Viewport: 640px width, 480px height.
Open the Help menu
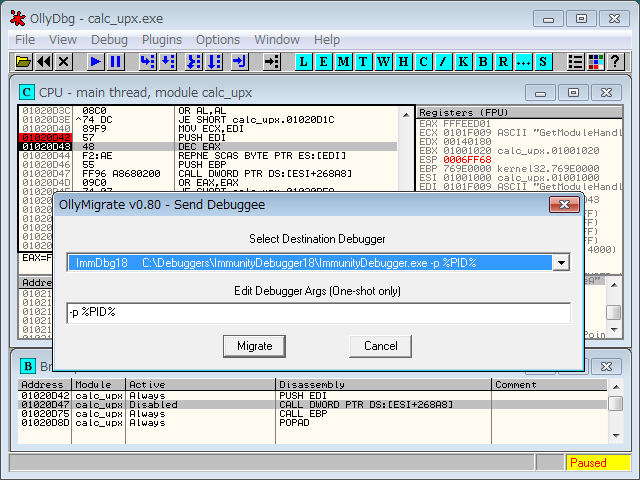click(x=327, y=40)
